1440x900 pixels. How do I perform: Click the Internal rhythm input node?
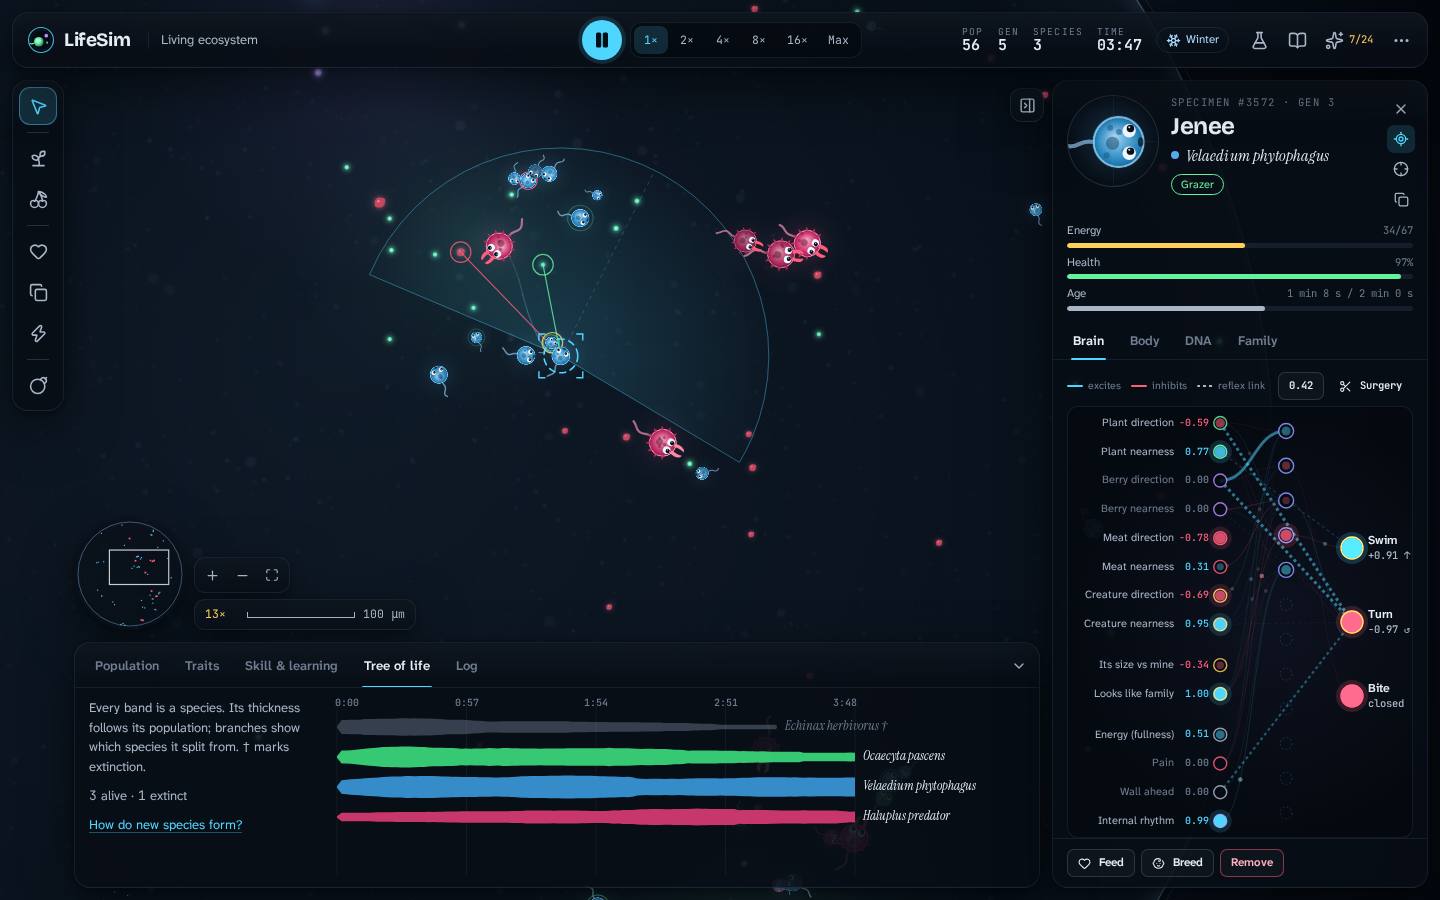(x=1220, y=821)
